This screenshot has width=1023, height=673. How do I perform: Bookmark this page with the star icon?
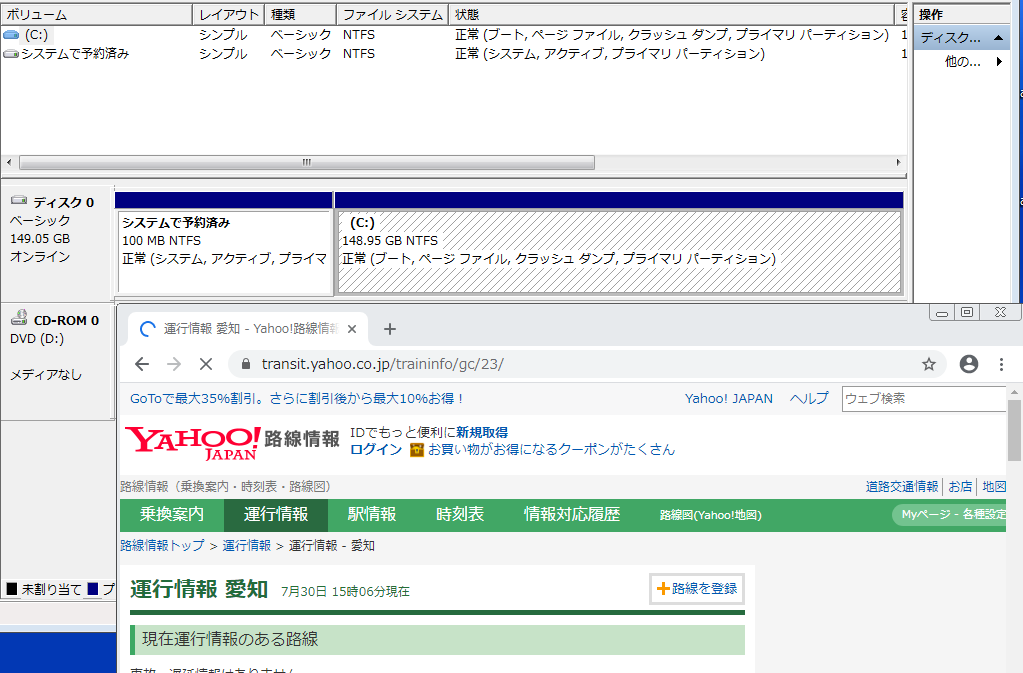pos(928,364)
